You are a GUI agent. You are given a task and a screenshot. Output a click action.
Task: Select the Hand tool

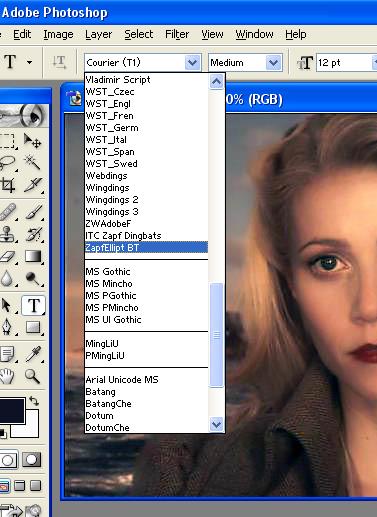pos(7,376)
